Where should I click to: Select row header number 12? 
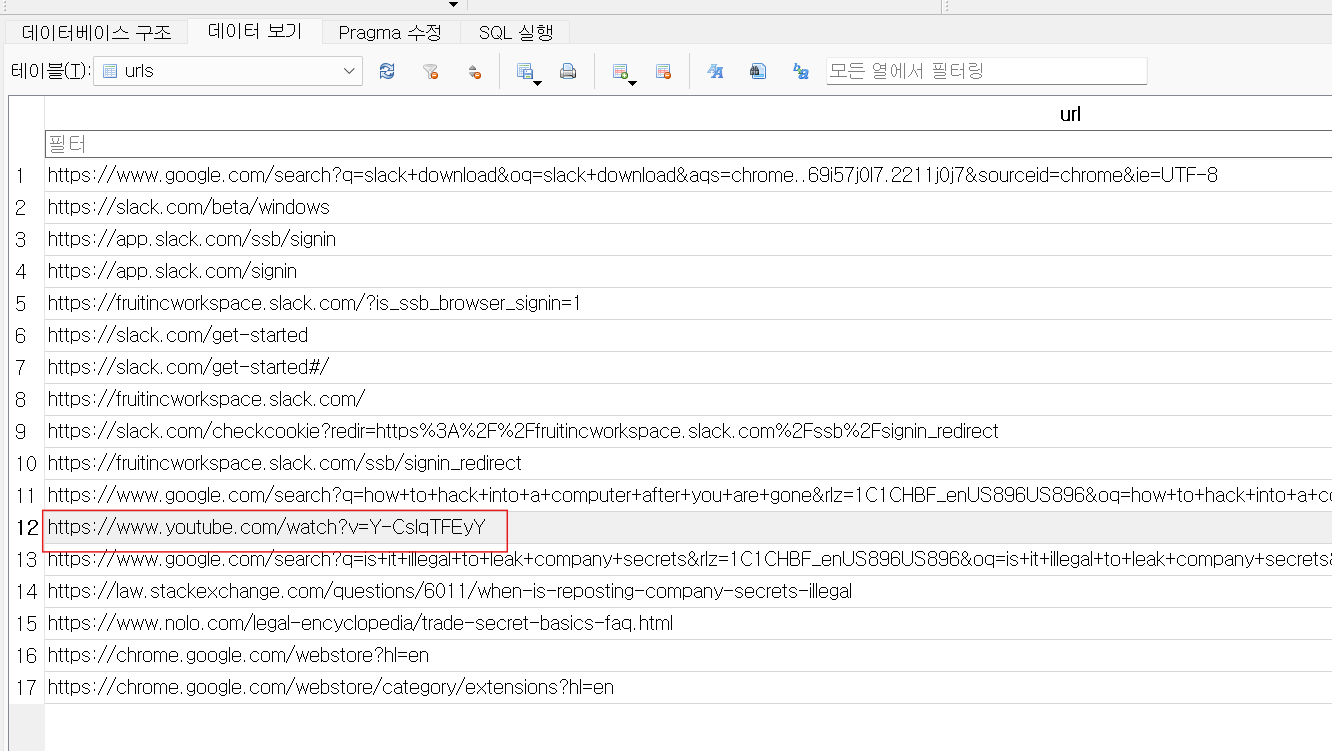point(26,527)
